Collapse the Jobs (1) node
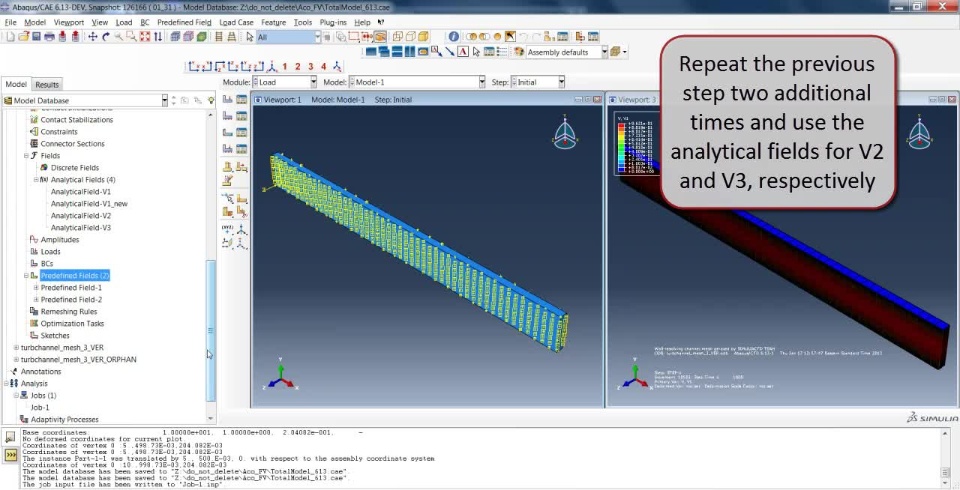This screenshot has height=490, width=960. tap(16, 396)
